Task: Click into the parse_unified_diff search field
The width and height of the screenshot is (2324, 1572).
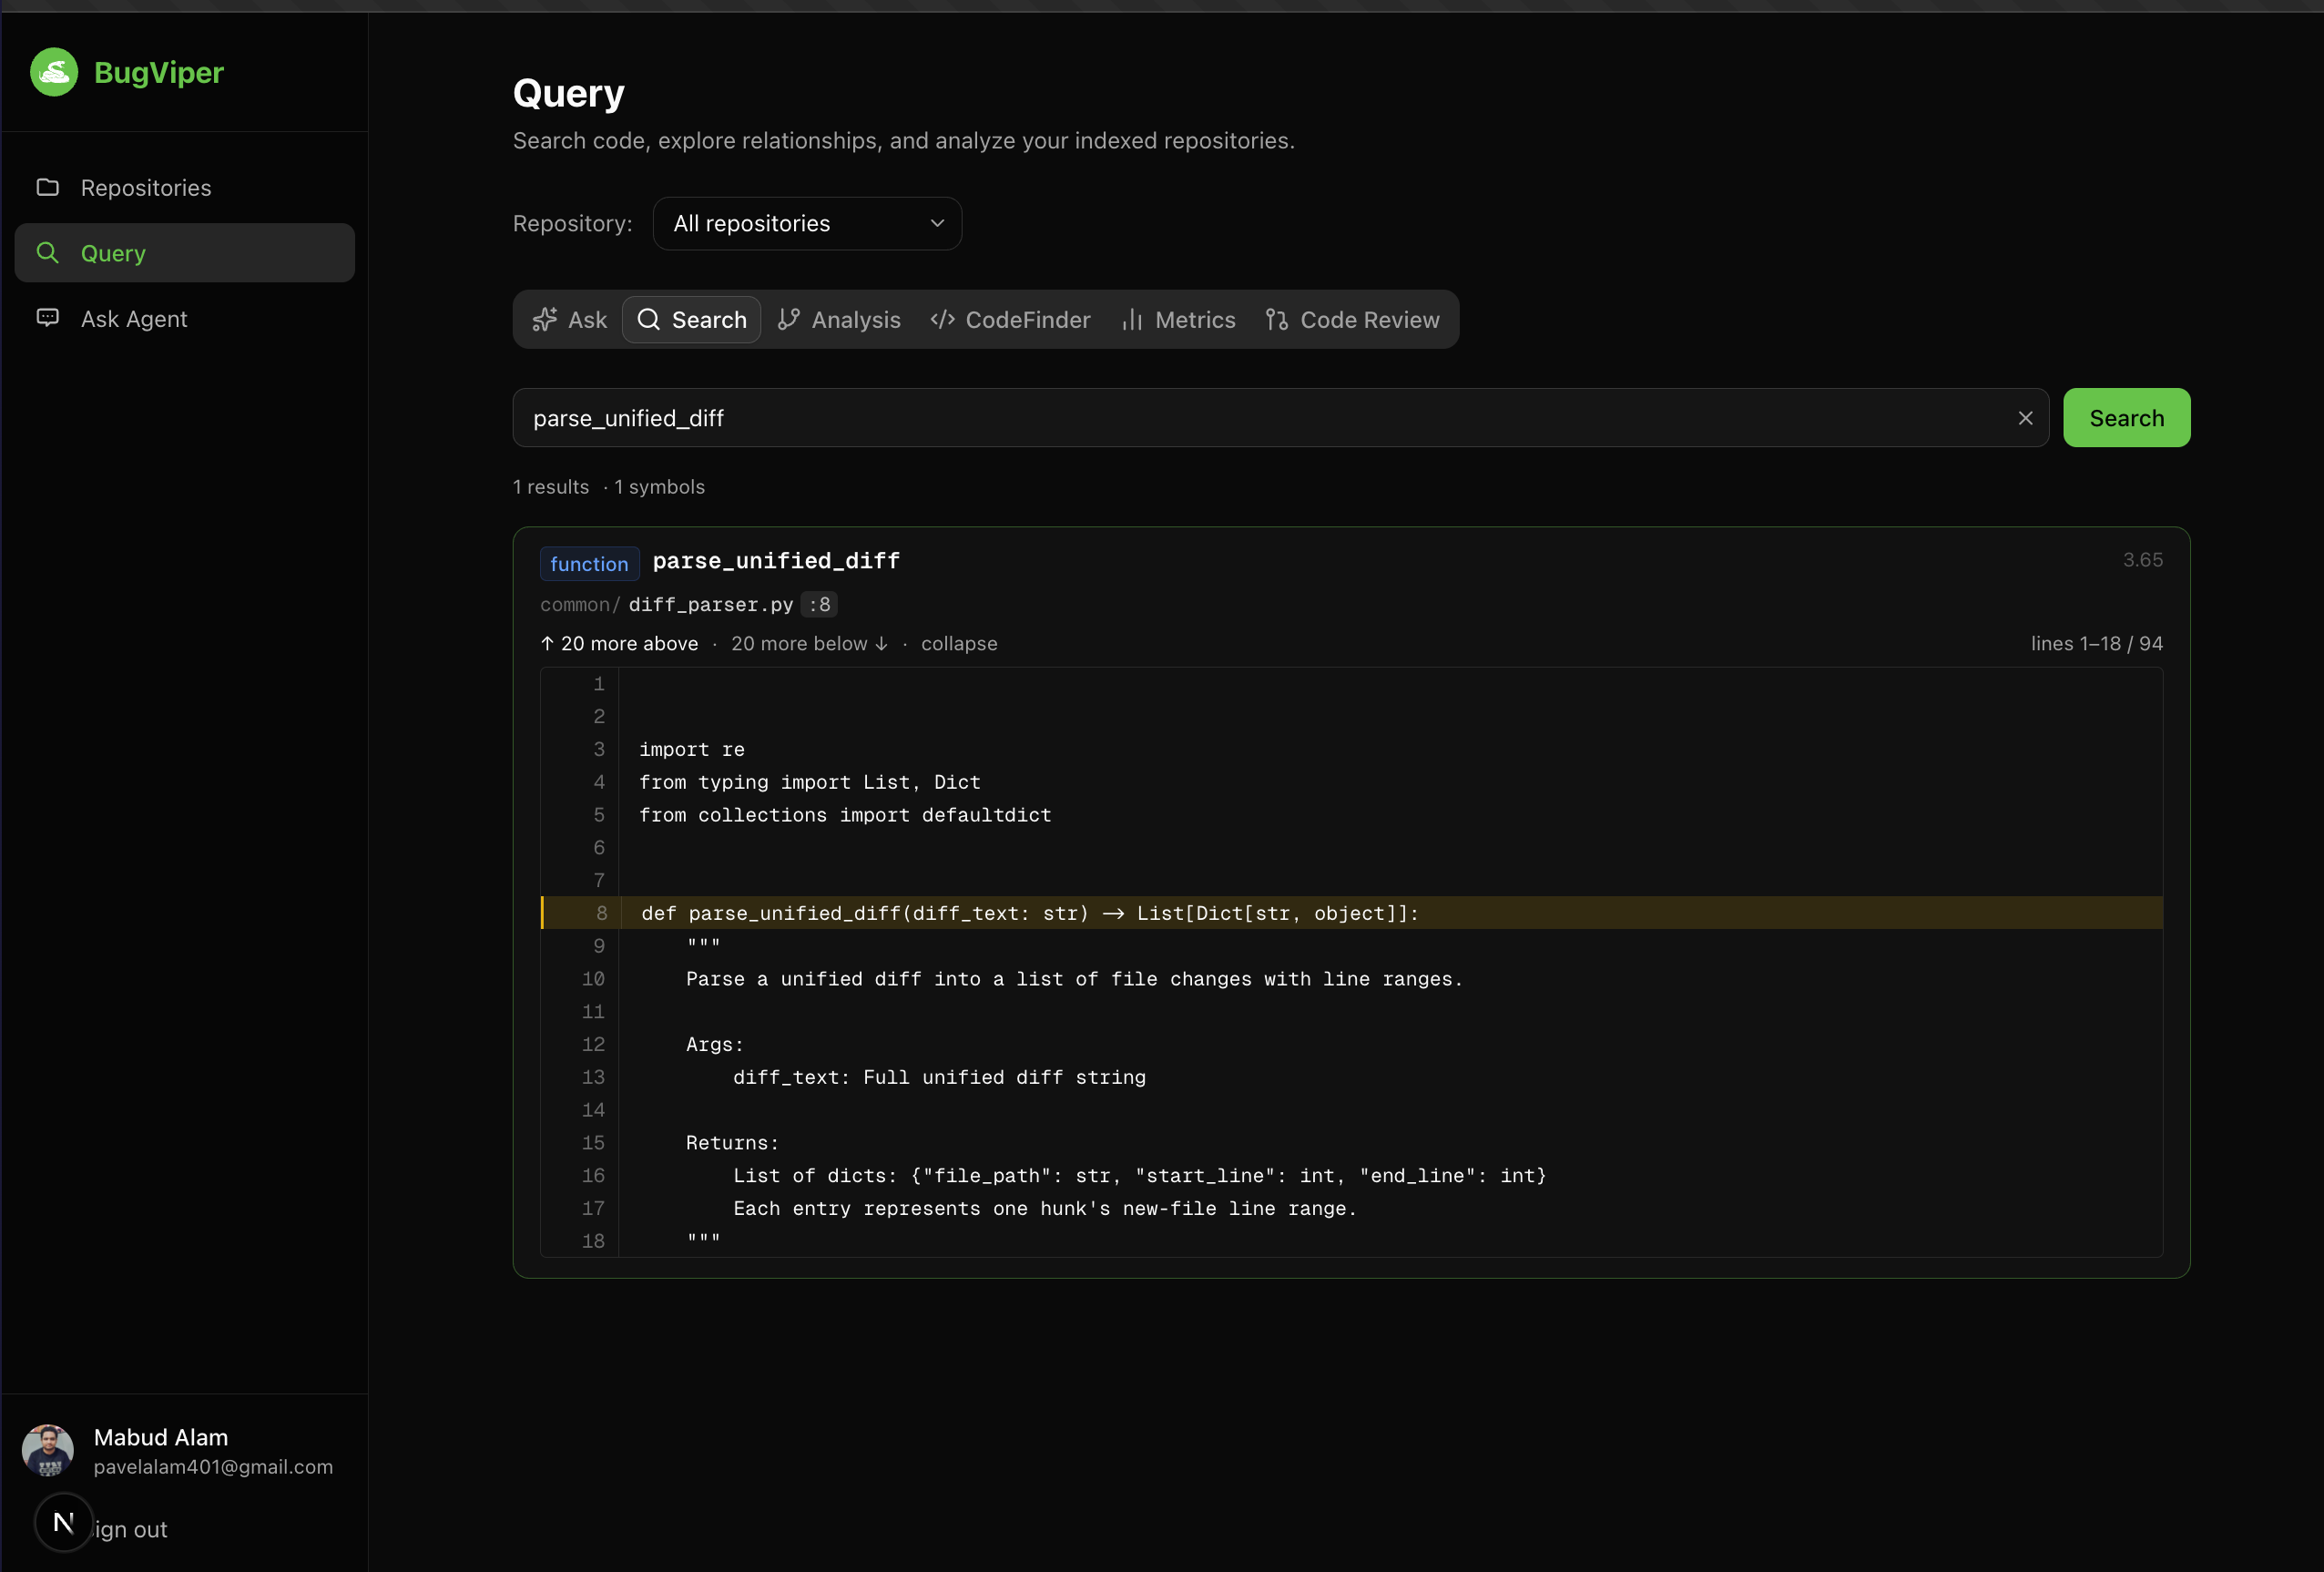Action: [x=1260, y=418]
